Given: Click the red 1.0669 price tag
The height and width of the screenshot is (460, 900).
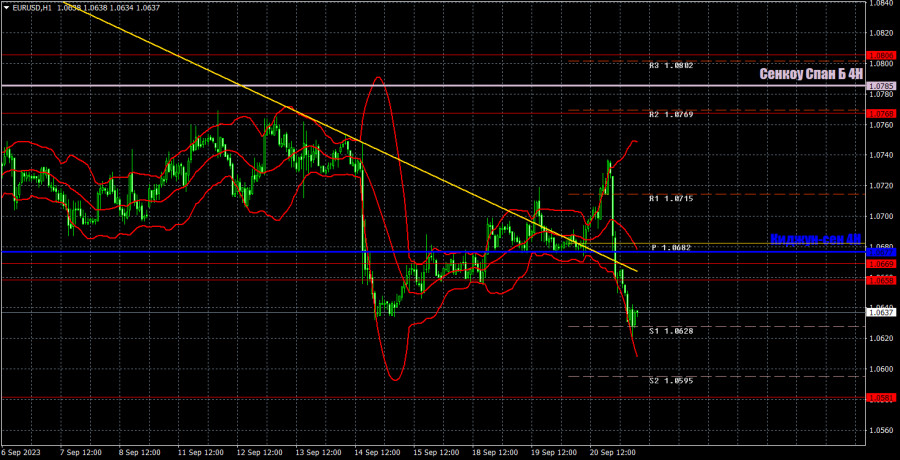Looking at the screenshot, I should (881, 264).
